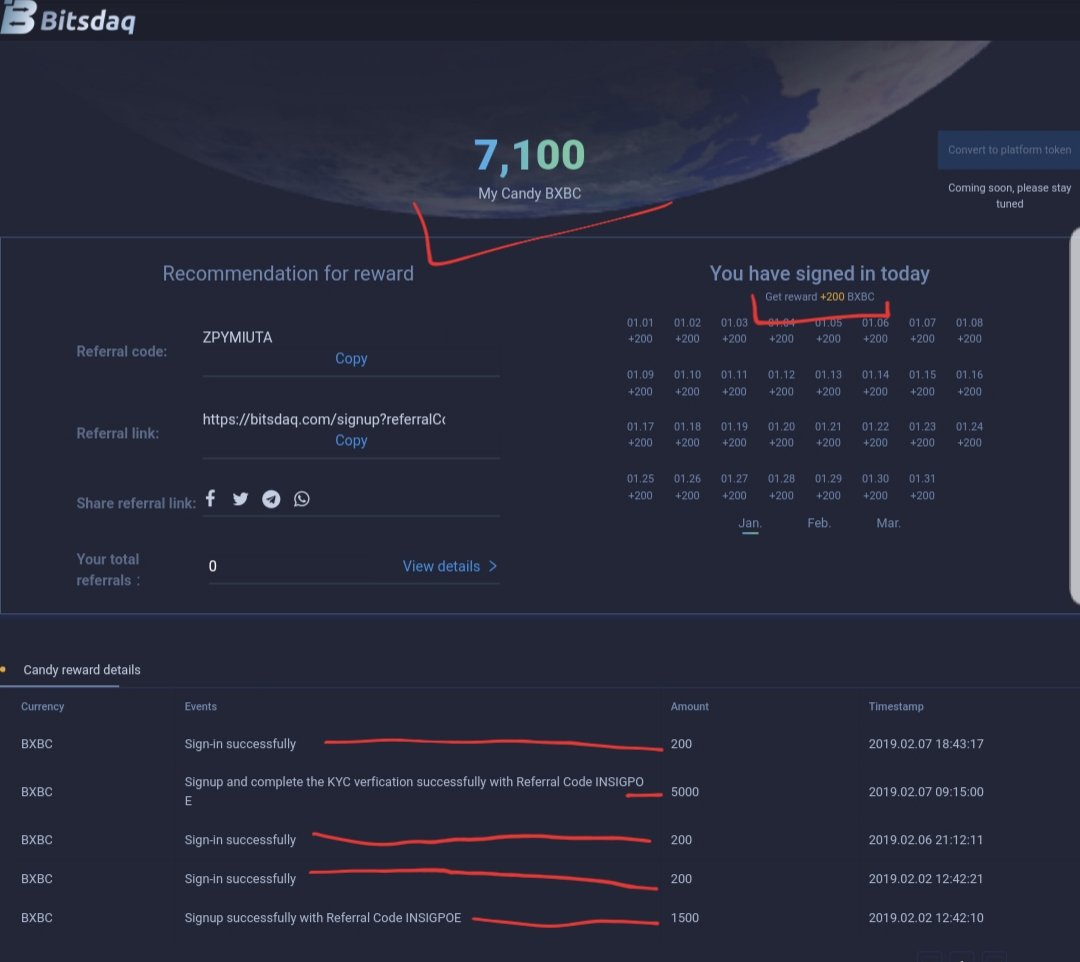Screen dimensions: 1080x962
Task: Share referral link on Twitter
Action: (240, 499)
